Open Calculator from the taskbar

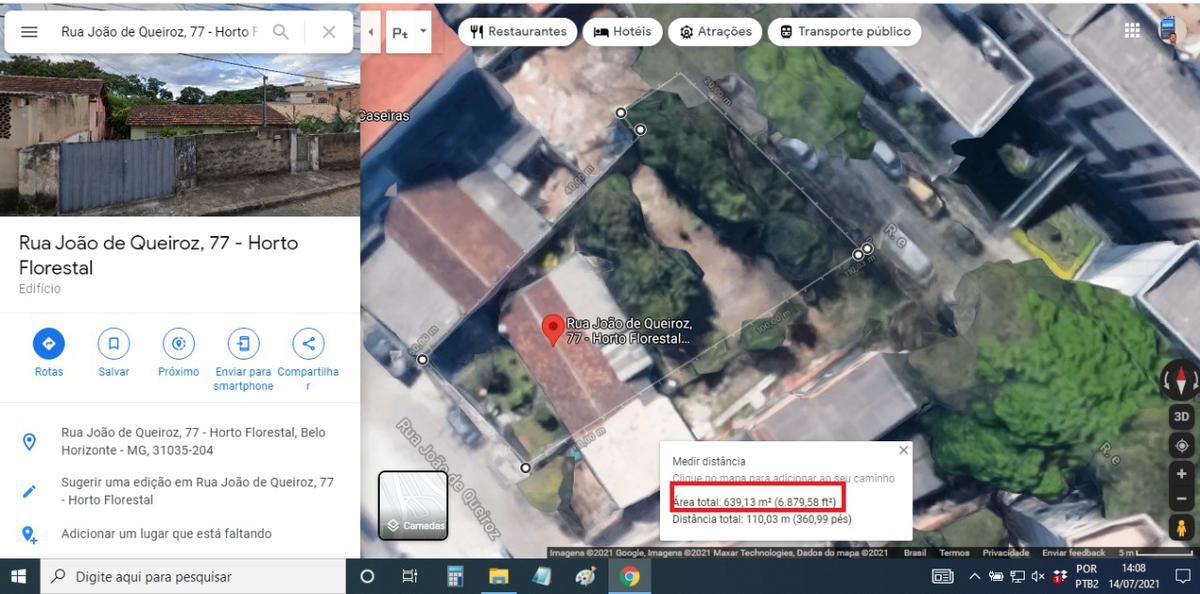(455, 576)
